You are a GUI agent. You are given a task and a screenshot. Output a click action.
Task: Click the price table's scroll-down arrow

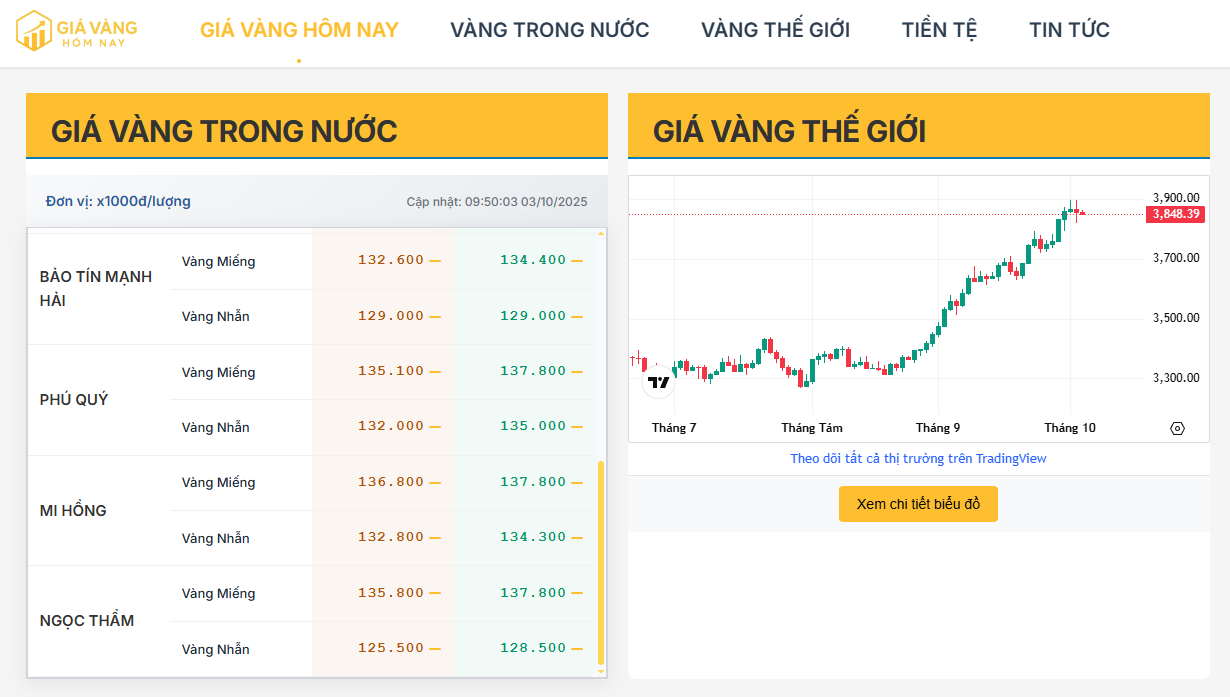click(601, 670)
